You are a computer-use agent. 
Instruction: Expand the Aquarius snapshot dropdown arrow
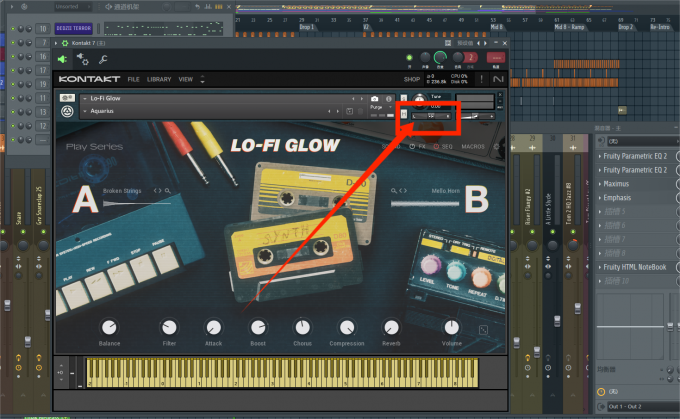[x=85, y=111]
